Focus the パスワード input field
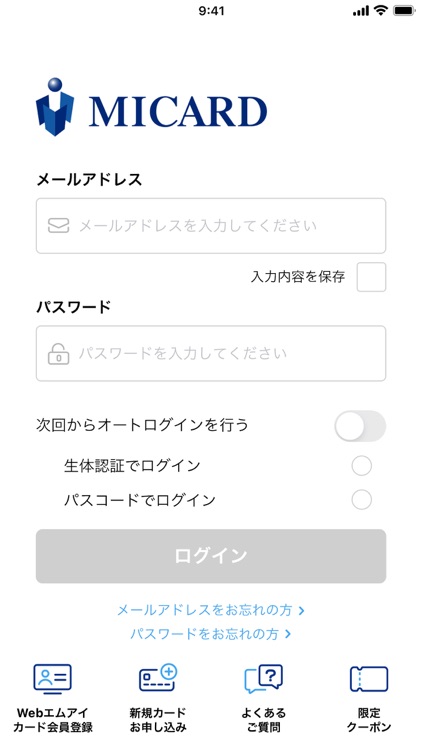The image size is (422, 750). point(211,353)
